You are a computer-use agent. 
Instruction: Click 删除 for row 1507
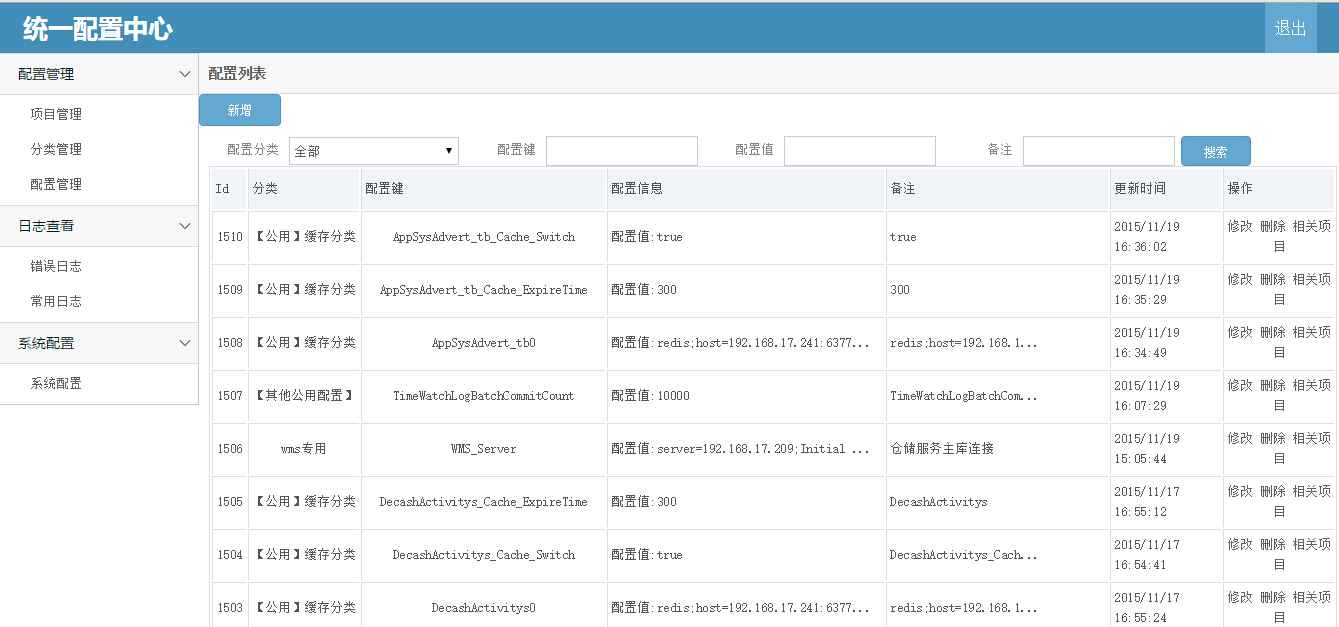point(1273,385)
